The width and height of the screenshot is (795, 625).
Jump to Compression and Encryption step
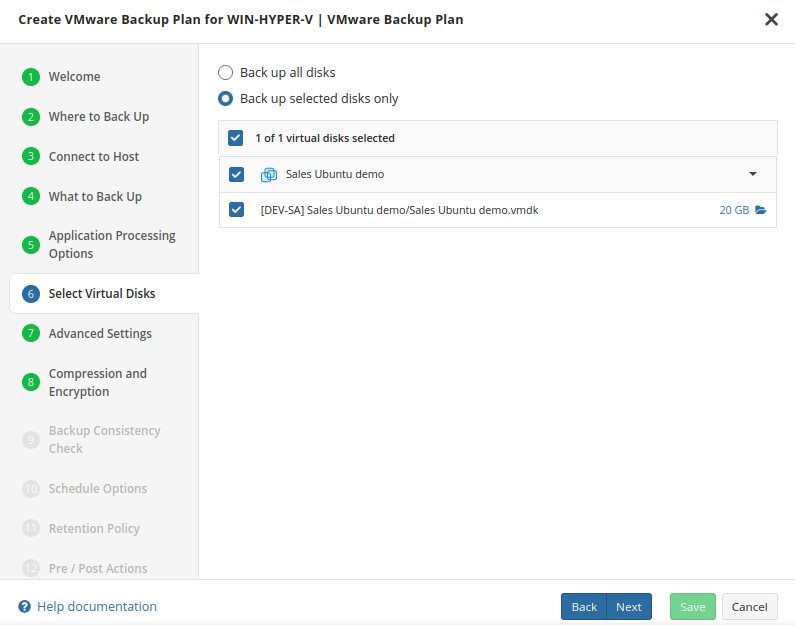click(97, 383)
